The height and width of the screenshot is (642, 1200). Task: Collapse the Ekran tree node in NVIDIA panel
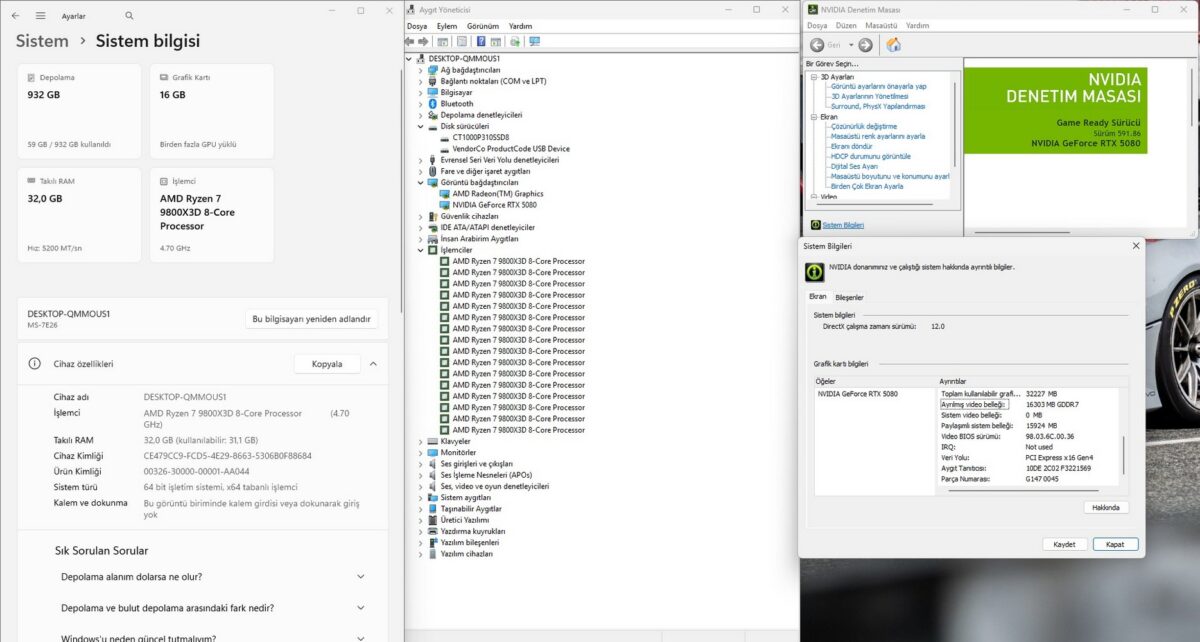click(814, 117)
